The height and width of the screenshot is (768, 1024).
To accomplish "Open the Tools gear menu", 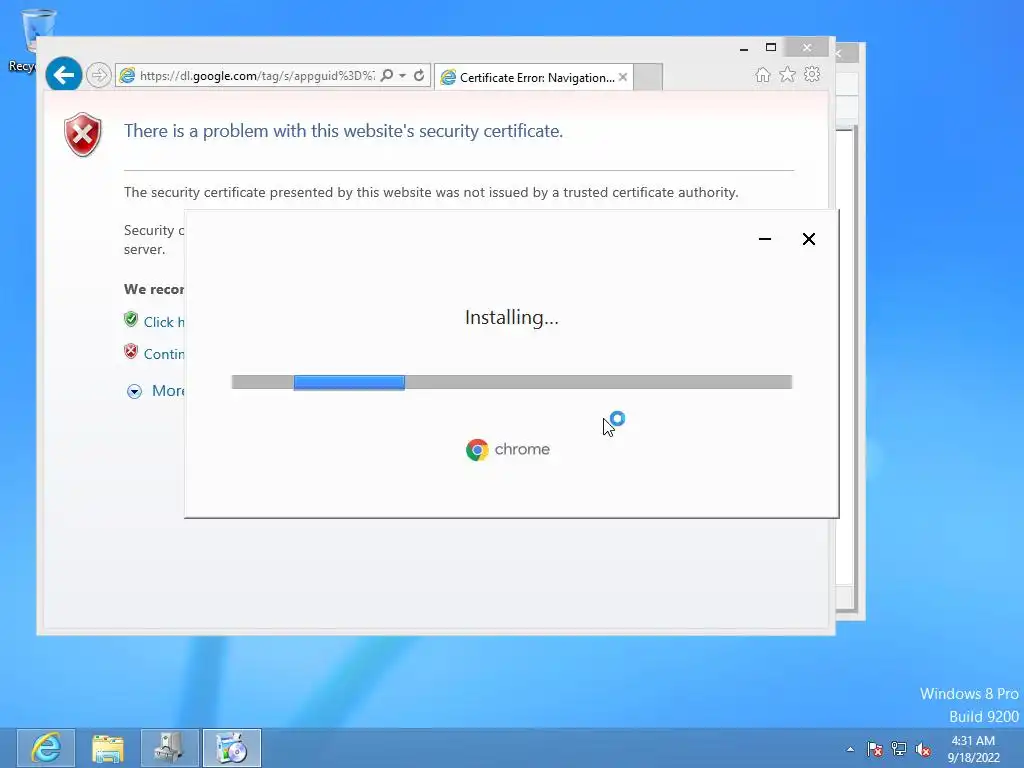I will click(812, 74).
